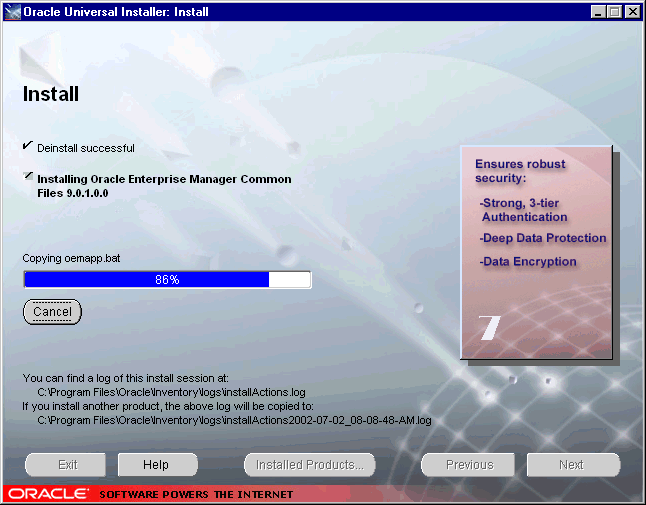Screen dimensions: 646x505
Task: Click 'Strong, 3-tier Authentication' promo text
Action: pyautogui.click(x=523, y=210)
